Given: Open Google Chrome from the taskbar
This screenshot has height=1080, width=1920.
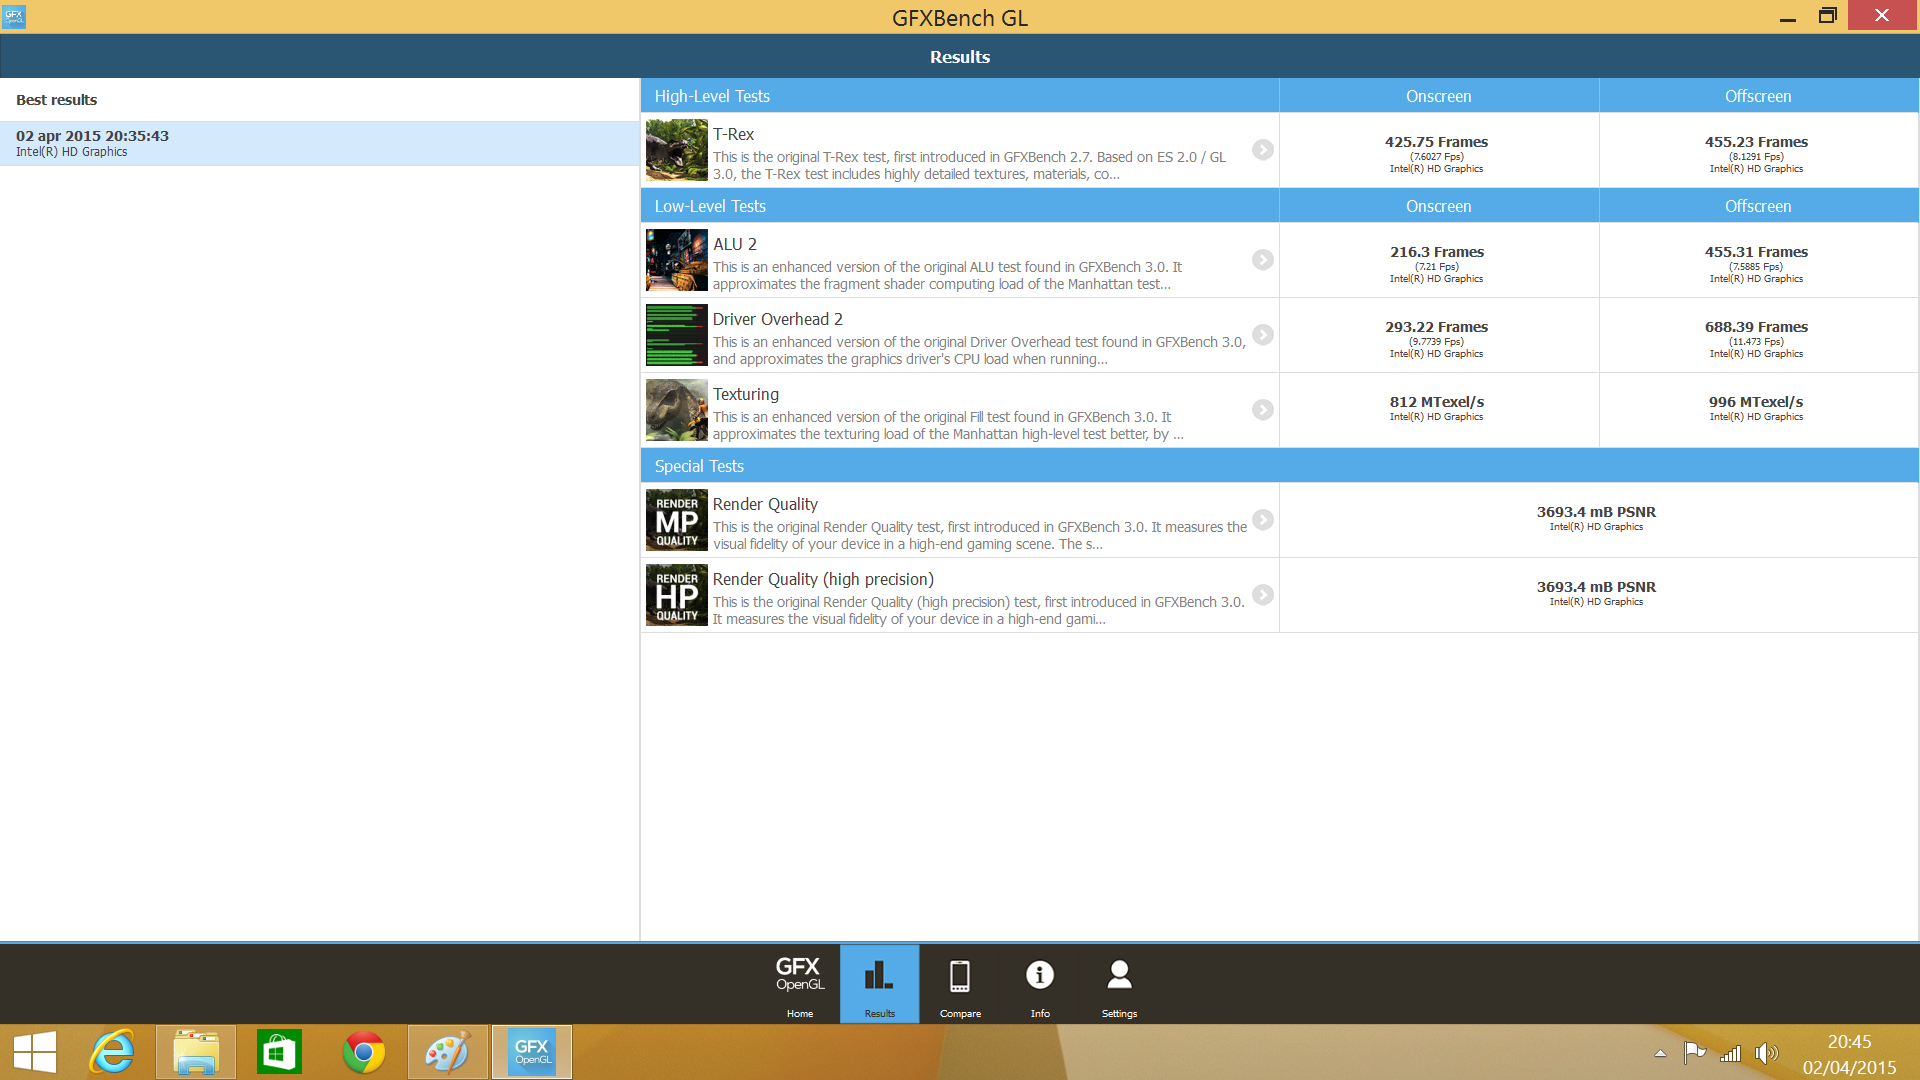Looking at the screenshot, I should click(x=363, y=1052).
